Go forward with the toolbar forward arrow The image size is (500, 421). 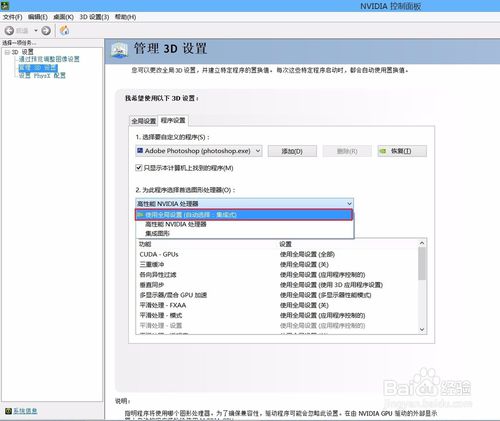pos(46,31)
